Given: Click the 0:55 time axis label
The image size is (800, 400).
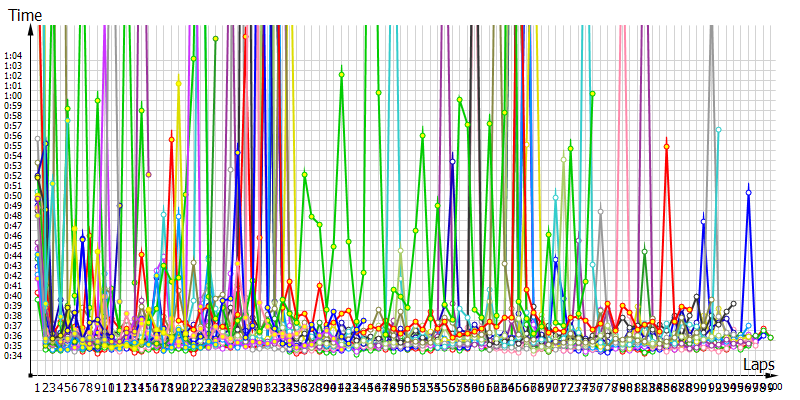Looking at the screenshot, I should [x=13, y=146].
